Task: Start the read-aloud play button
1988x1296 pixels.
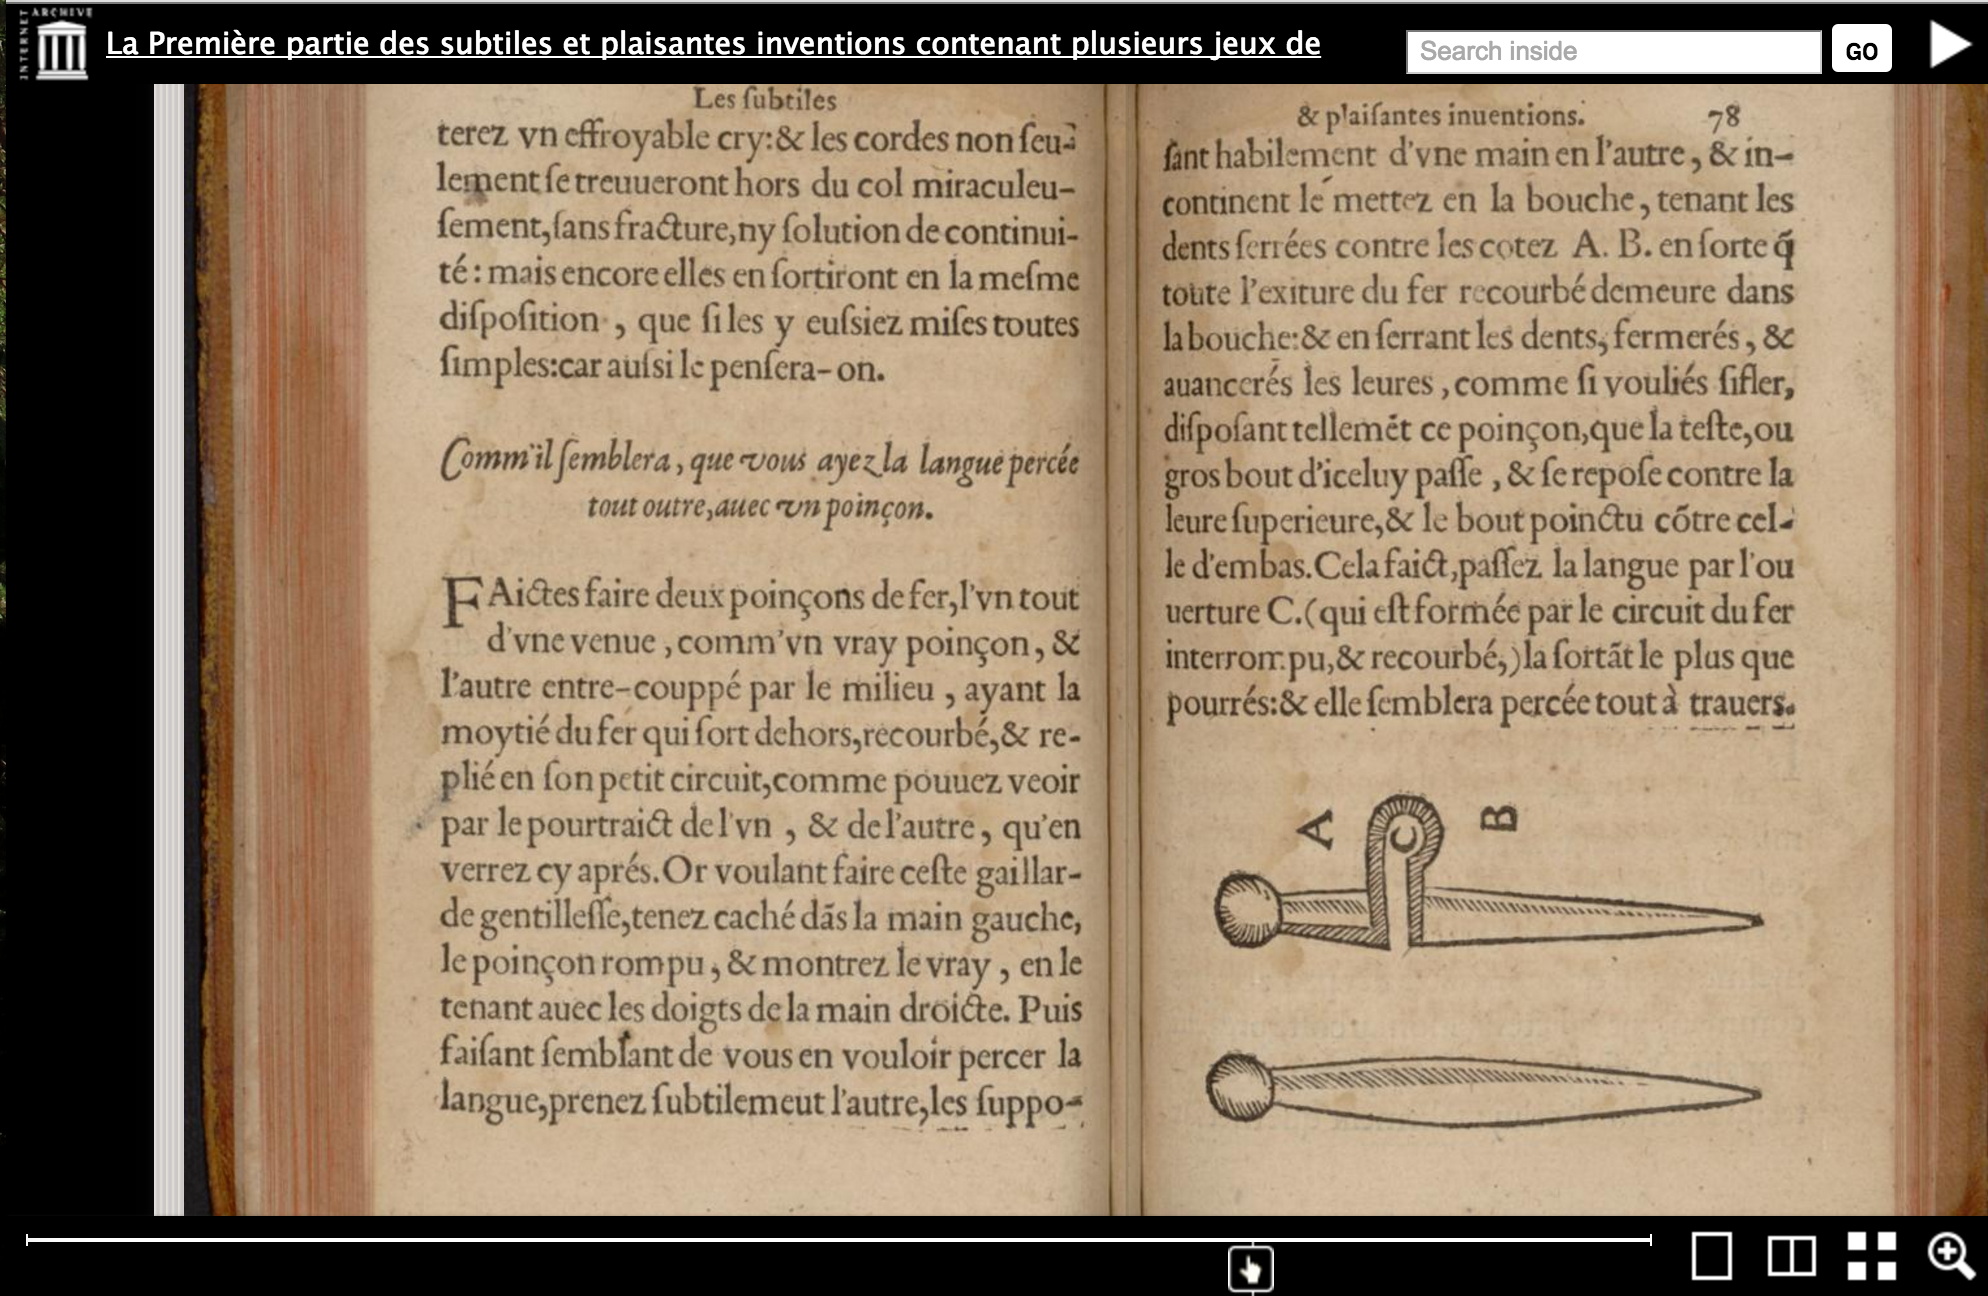Action: click(x=1949, y=45)
